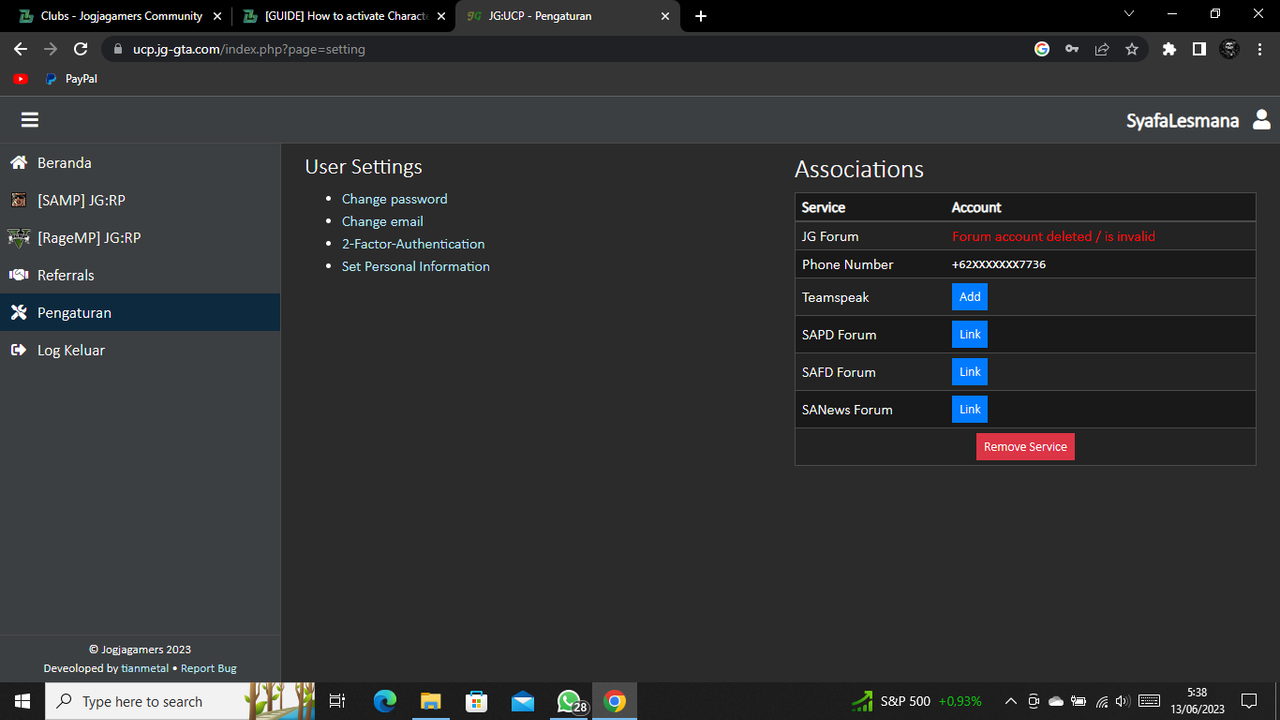Open the Chrome extensions puzzle icon
1280x720 pixels.
pos(1169,49)
